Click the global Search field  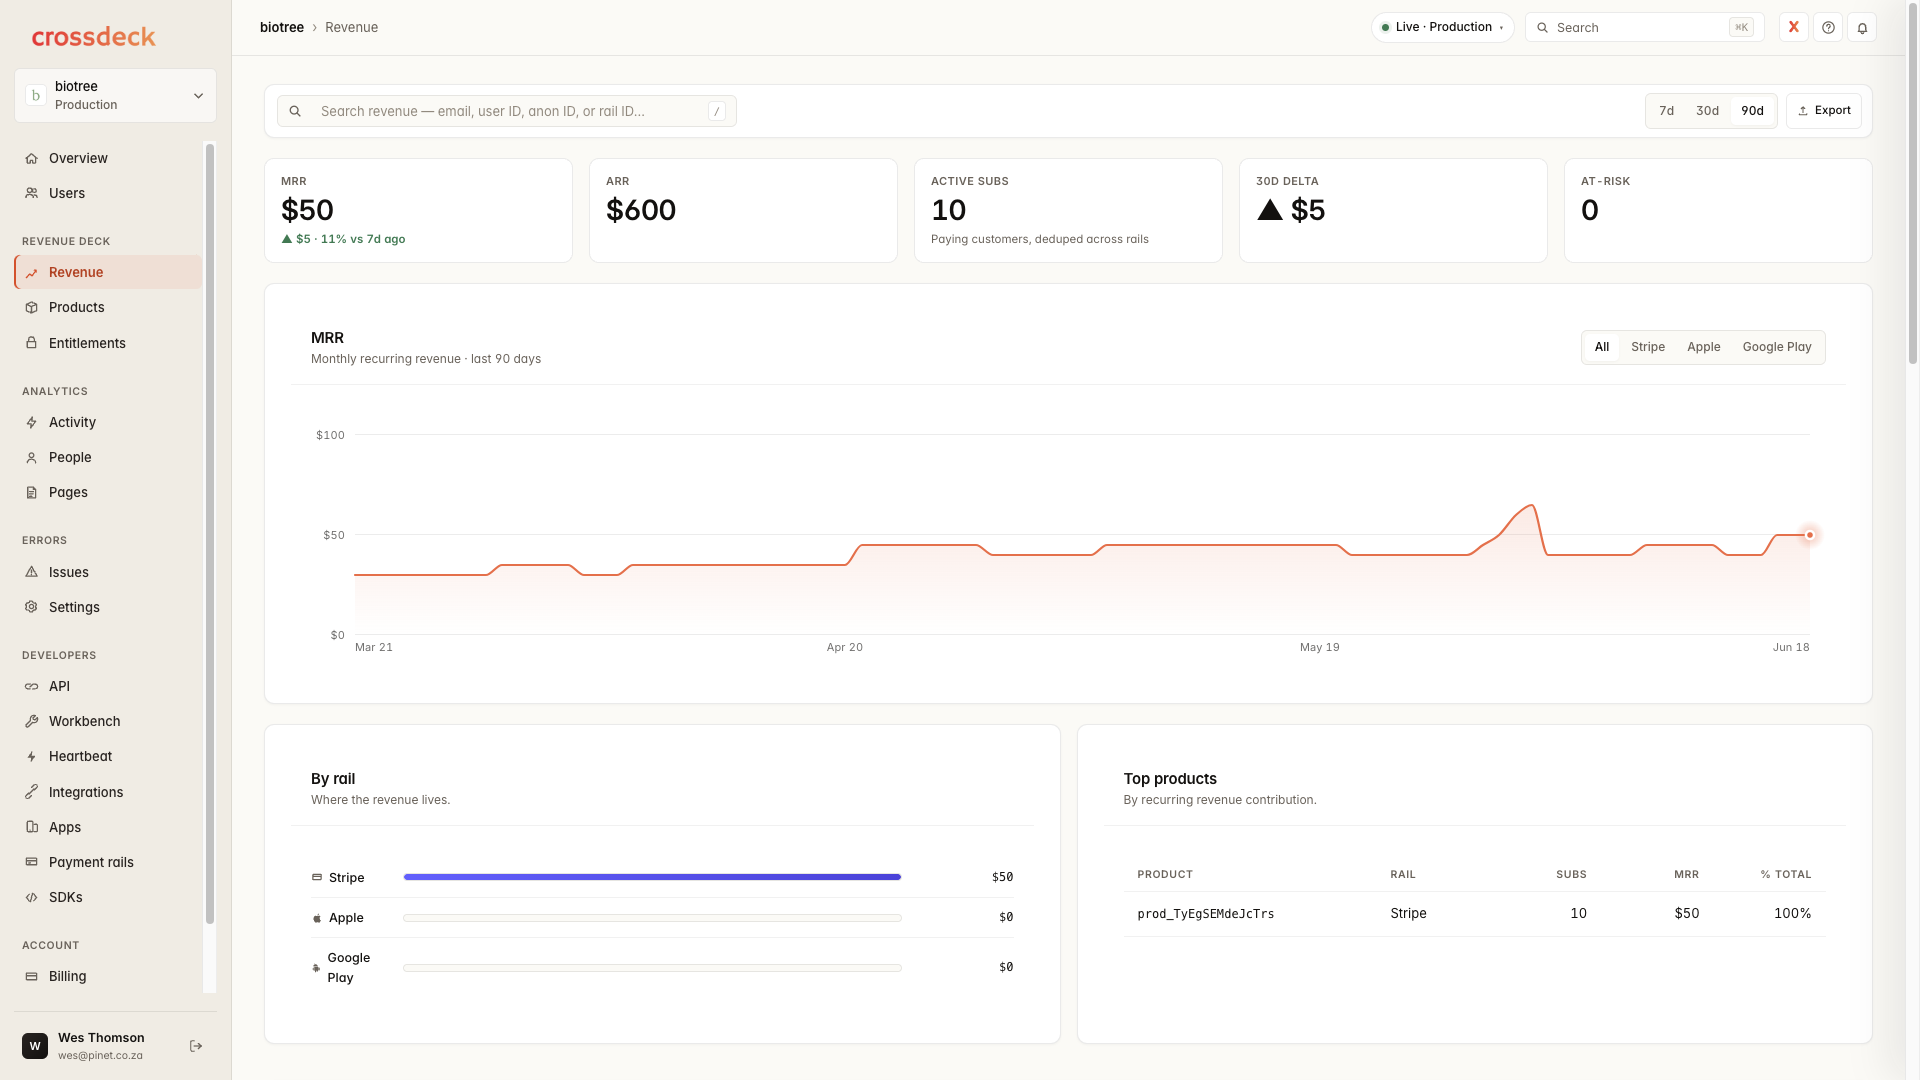tap(1645, 28)
